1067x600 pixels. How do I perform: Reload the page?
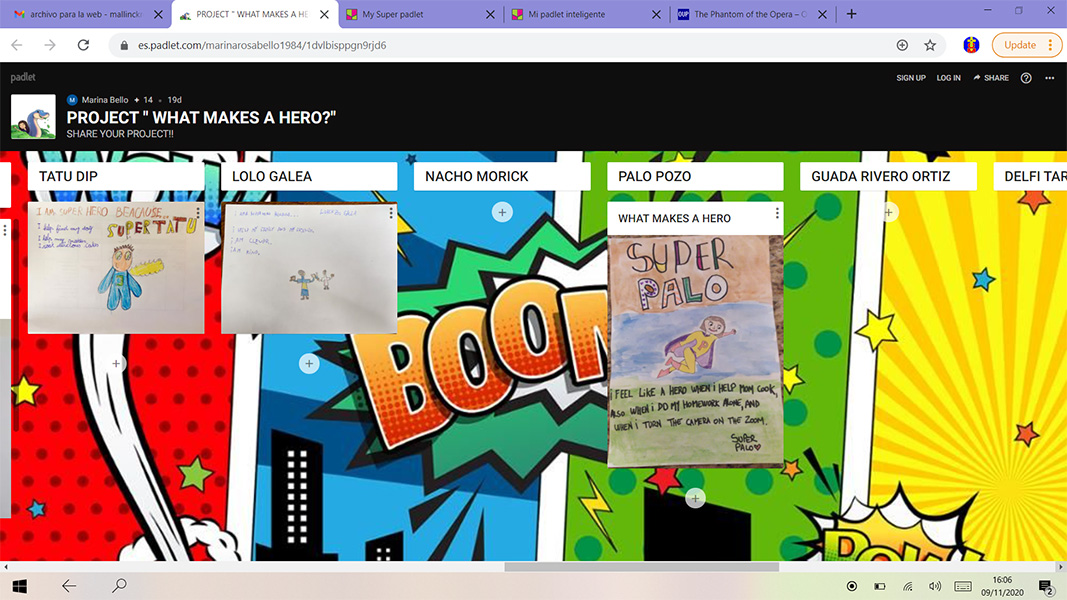(x=84, y=45)
